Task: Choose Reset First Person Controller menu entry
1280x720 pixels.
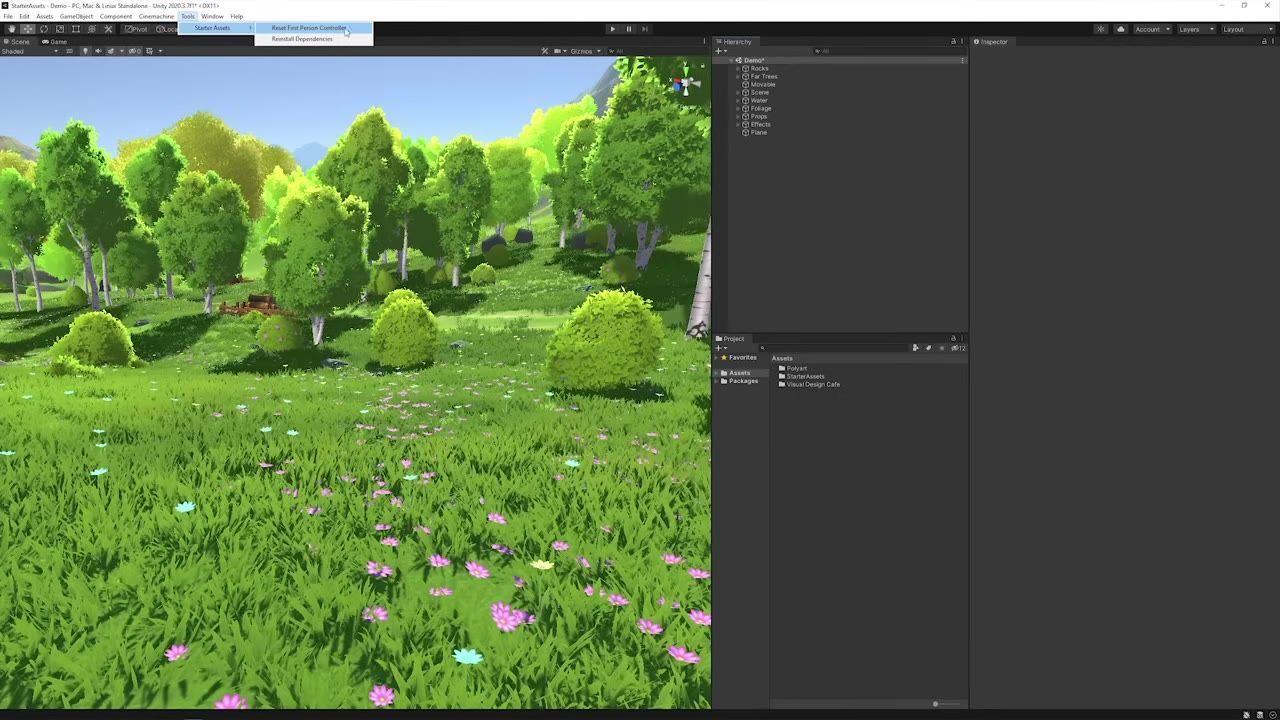Action: click(x=309, y=28)
